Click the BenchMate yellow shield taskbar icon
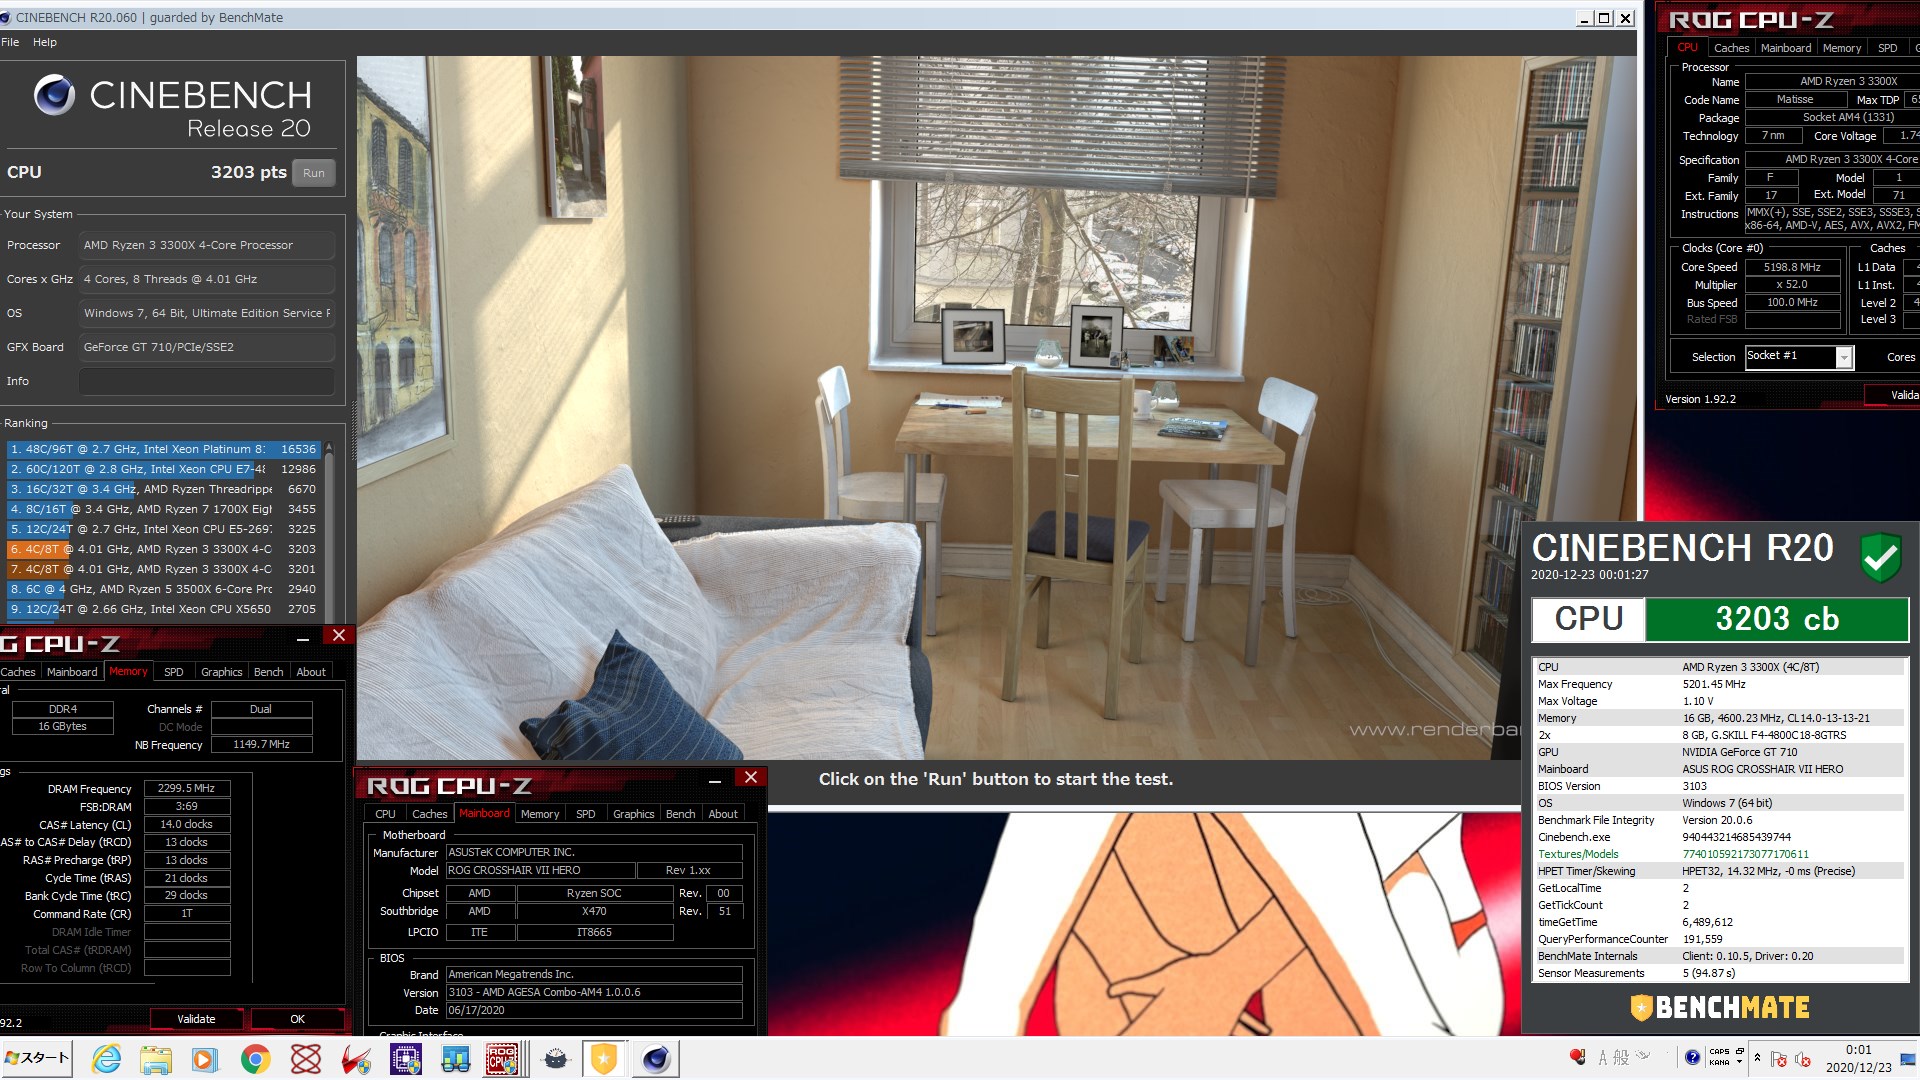Screen dimensions: 1920x1080 click(x=604, y=1059)
